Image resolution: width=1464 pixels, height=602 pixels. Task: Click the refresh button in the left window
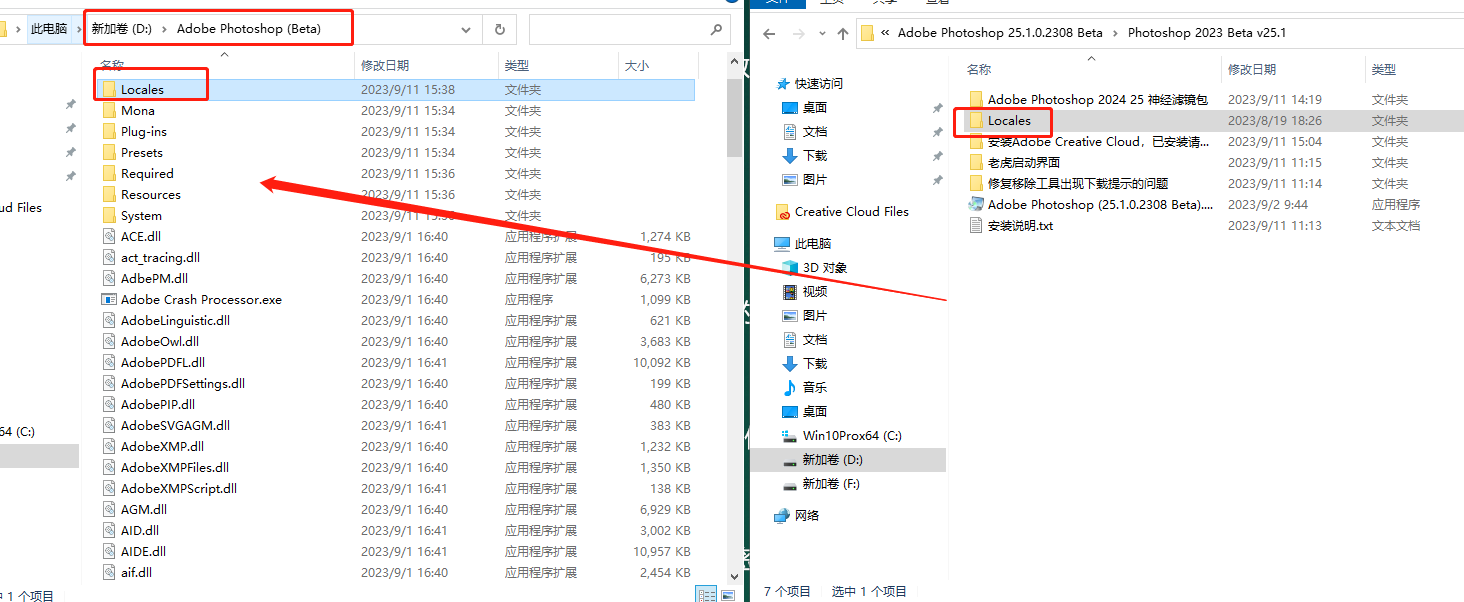[499, 30]
